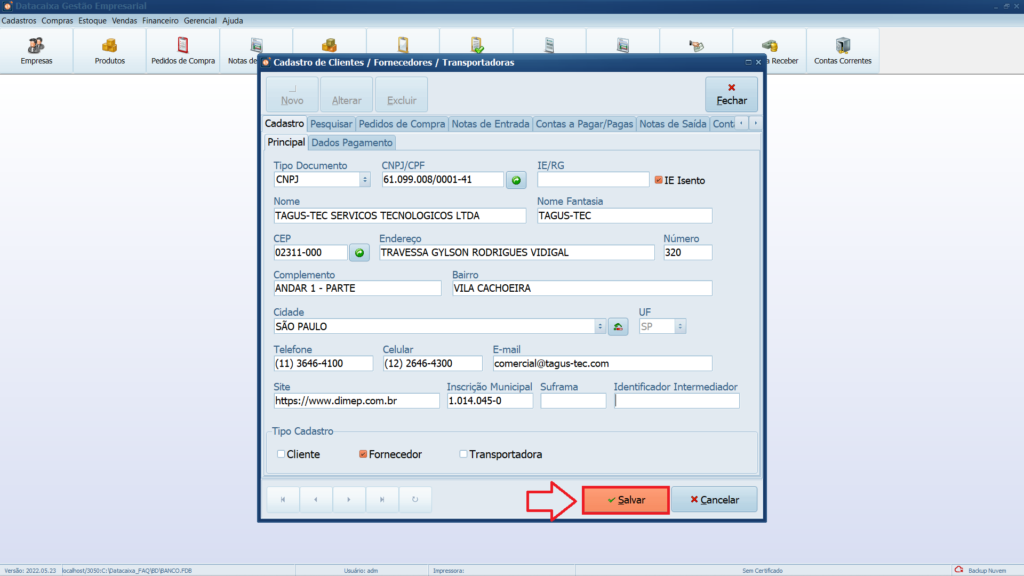
Task: Click the Salvar button
Action: point(625,499)
